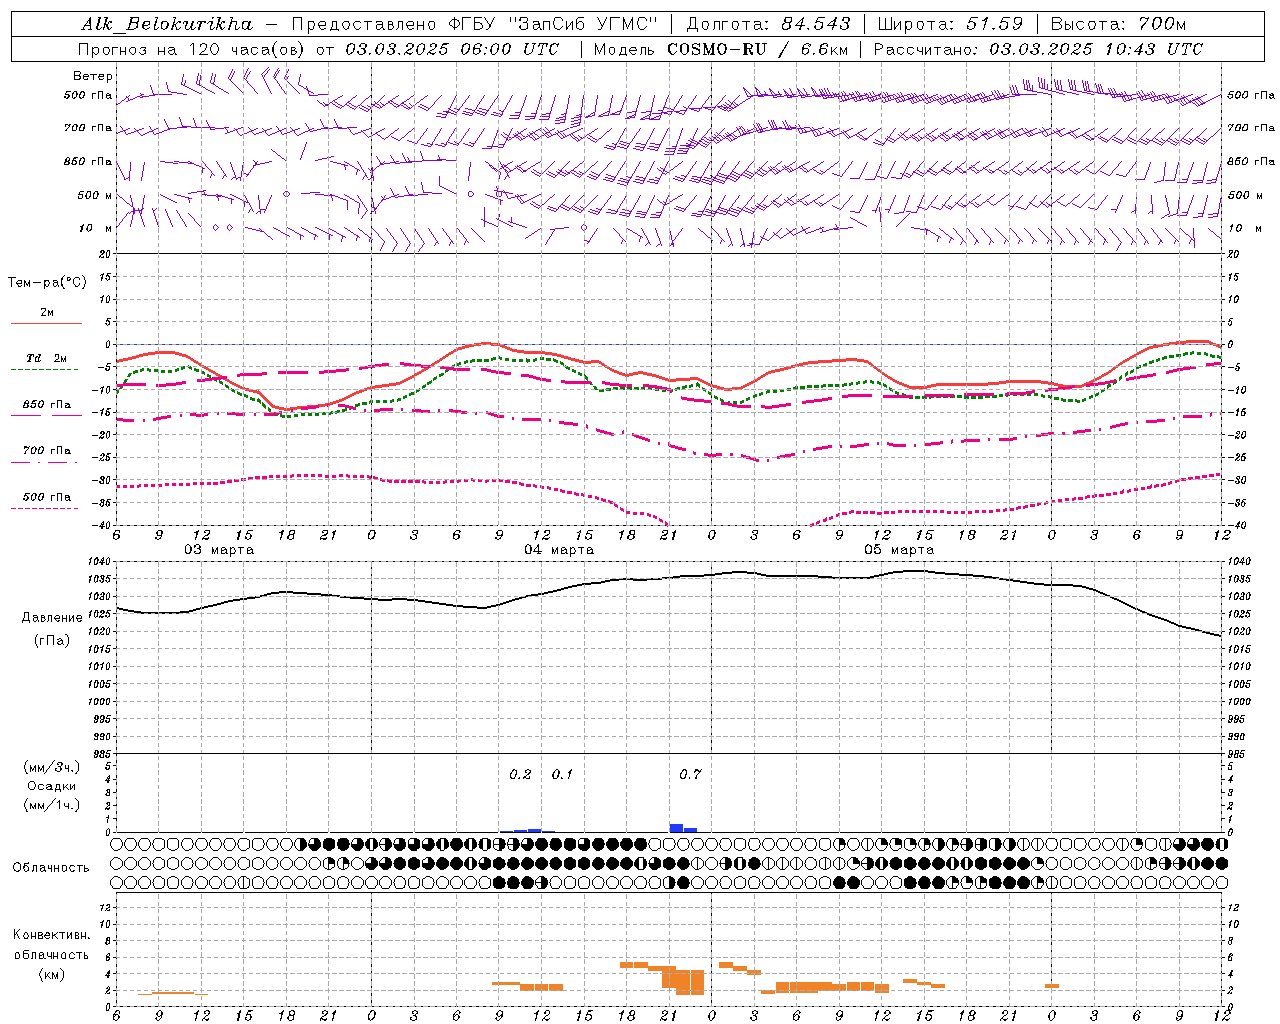Select the 04 марта date label
The width and height of the screenshot is (1280, 1024).
(559, 550)
